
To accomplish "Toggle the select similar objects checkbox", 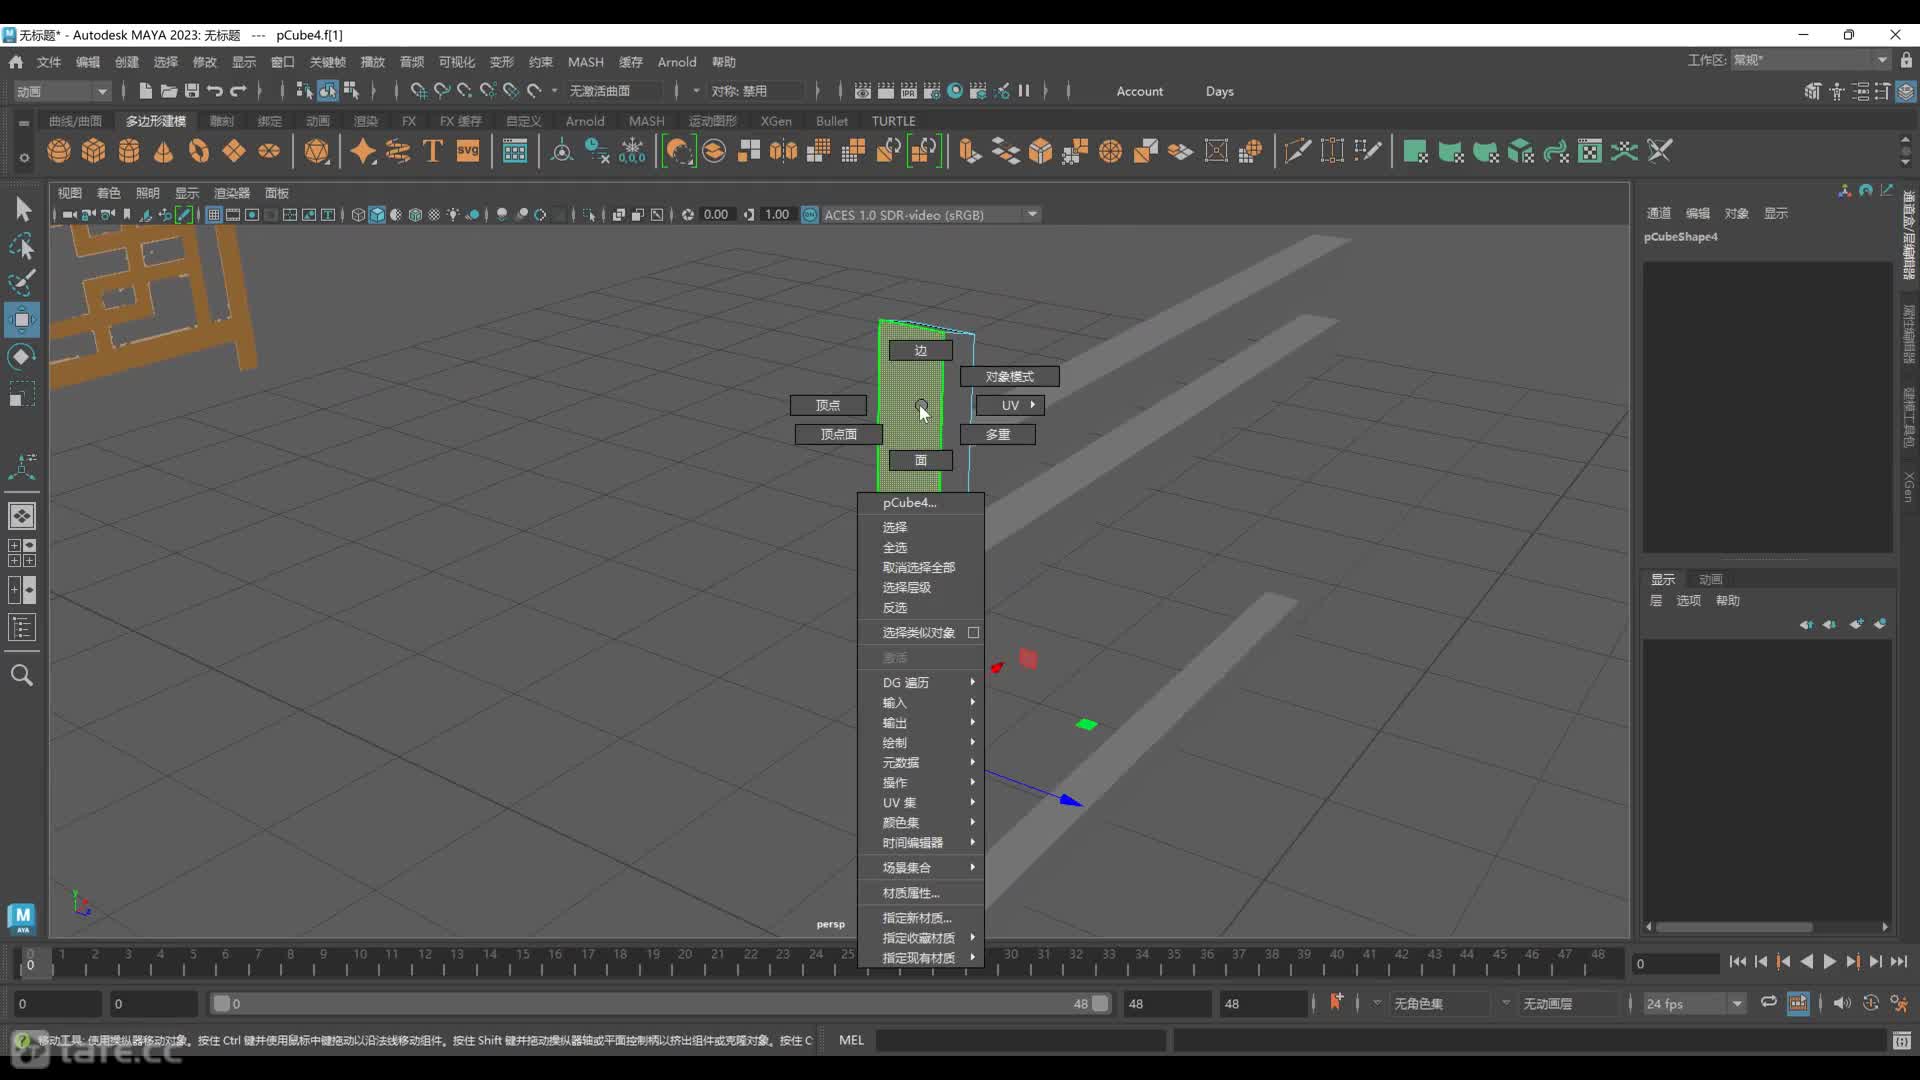I will (973, 633).
